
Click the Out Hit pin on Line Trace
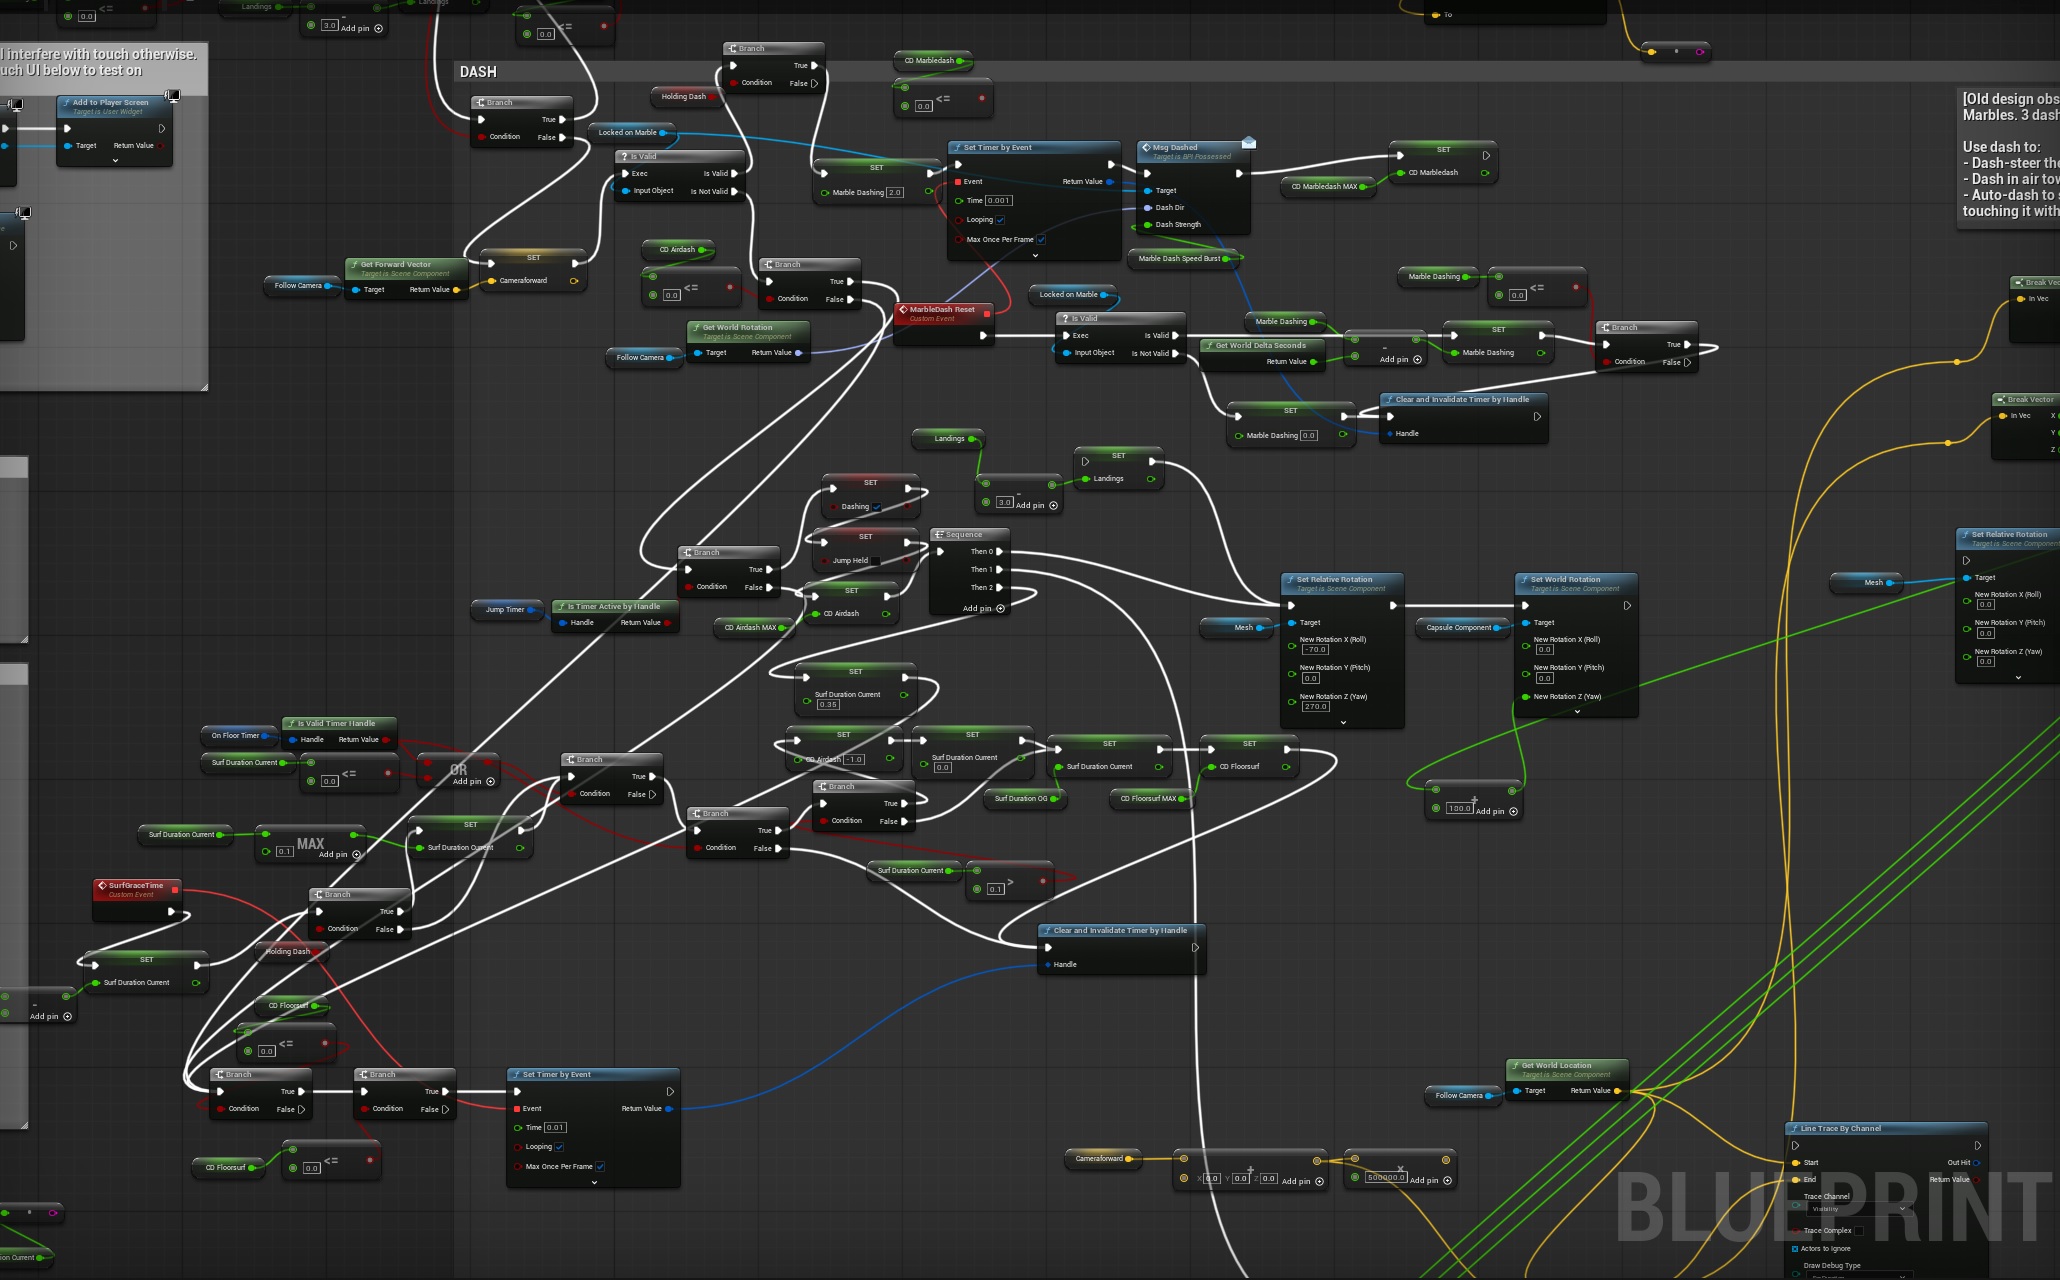[x=1976, y=1163]
